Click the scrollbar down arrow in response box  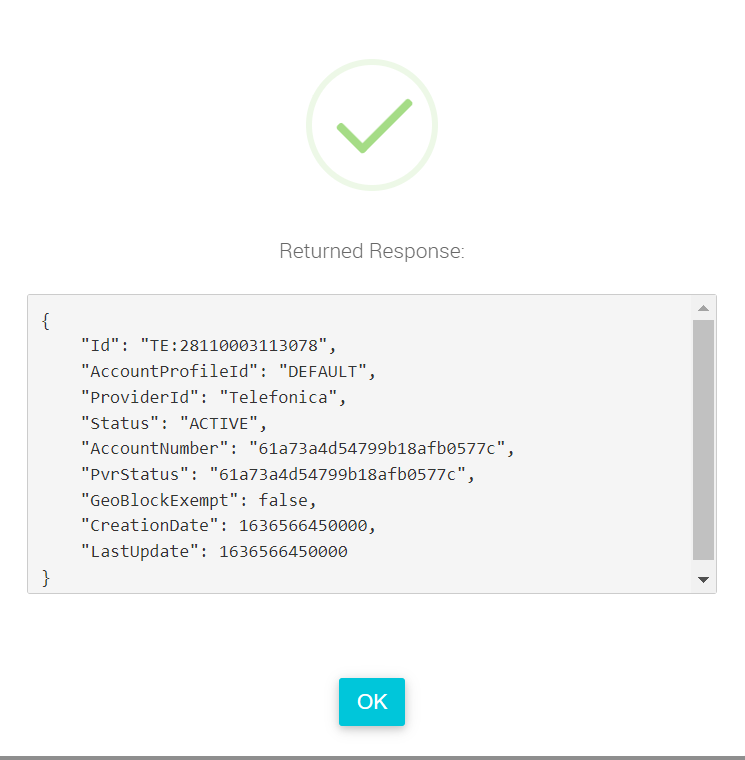(703, 579)
